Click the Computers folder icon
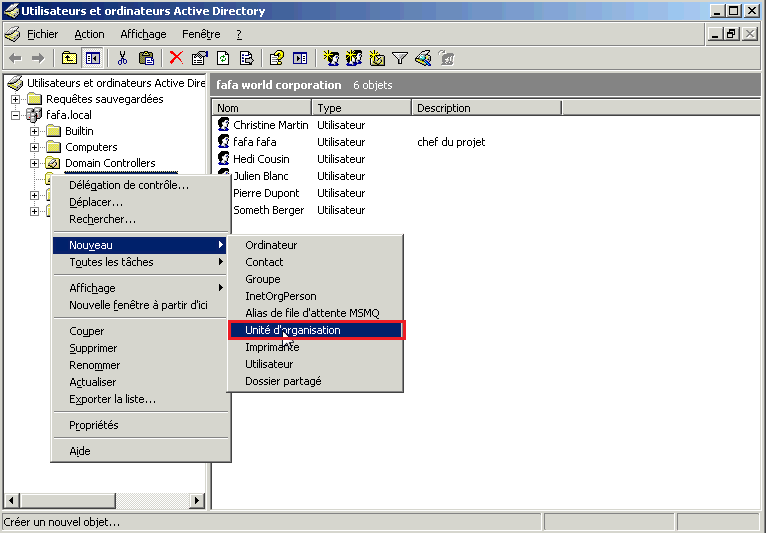Image resolution: width=766 pixels, height=533 pixels. point(53,147)
